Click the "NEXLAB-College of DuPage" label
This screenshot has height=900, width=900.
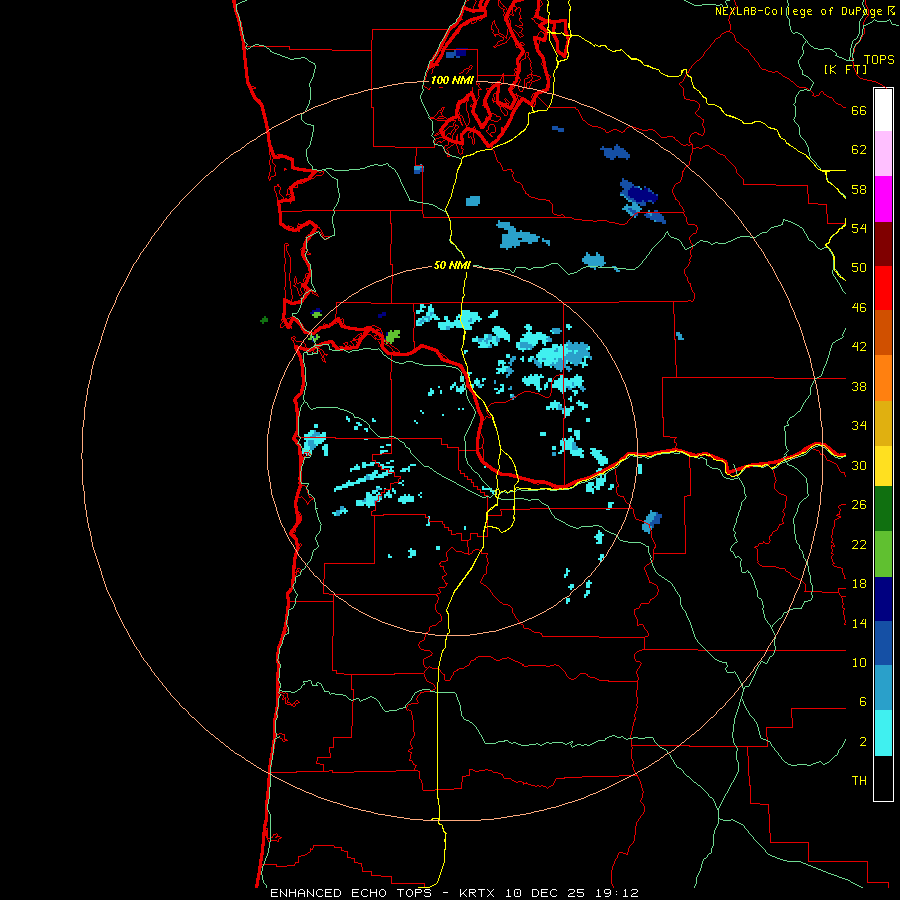click(798, 11)
